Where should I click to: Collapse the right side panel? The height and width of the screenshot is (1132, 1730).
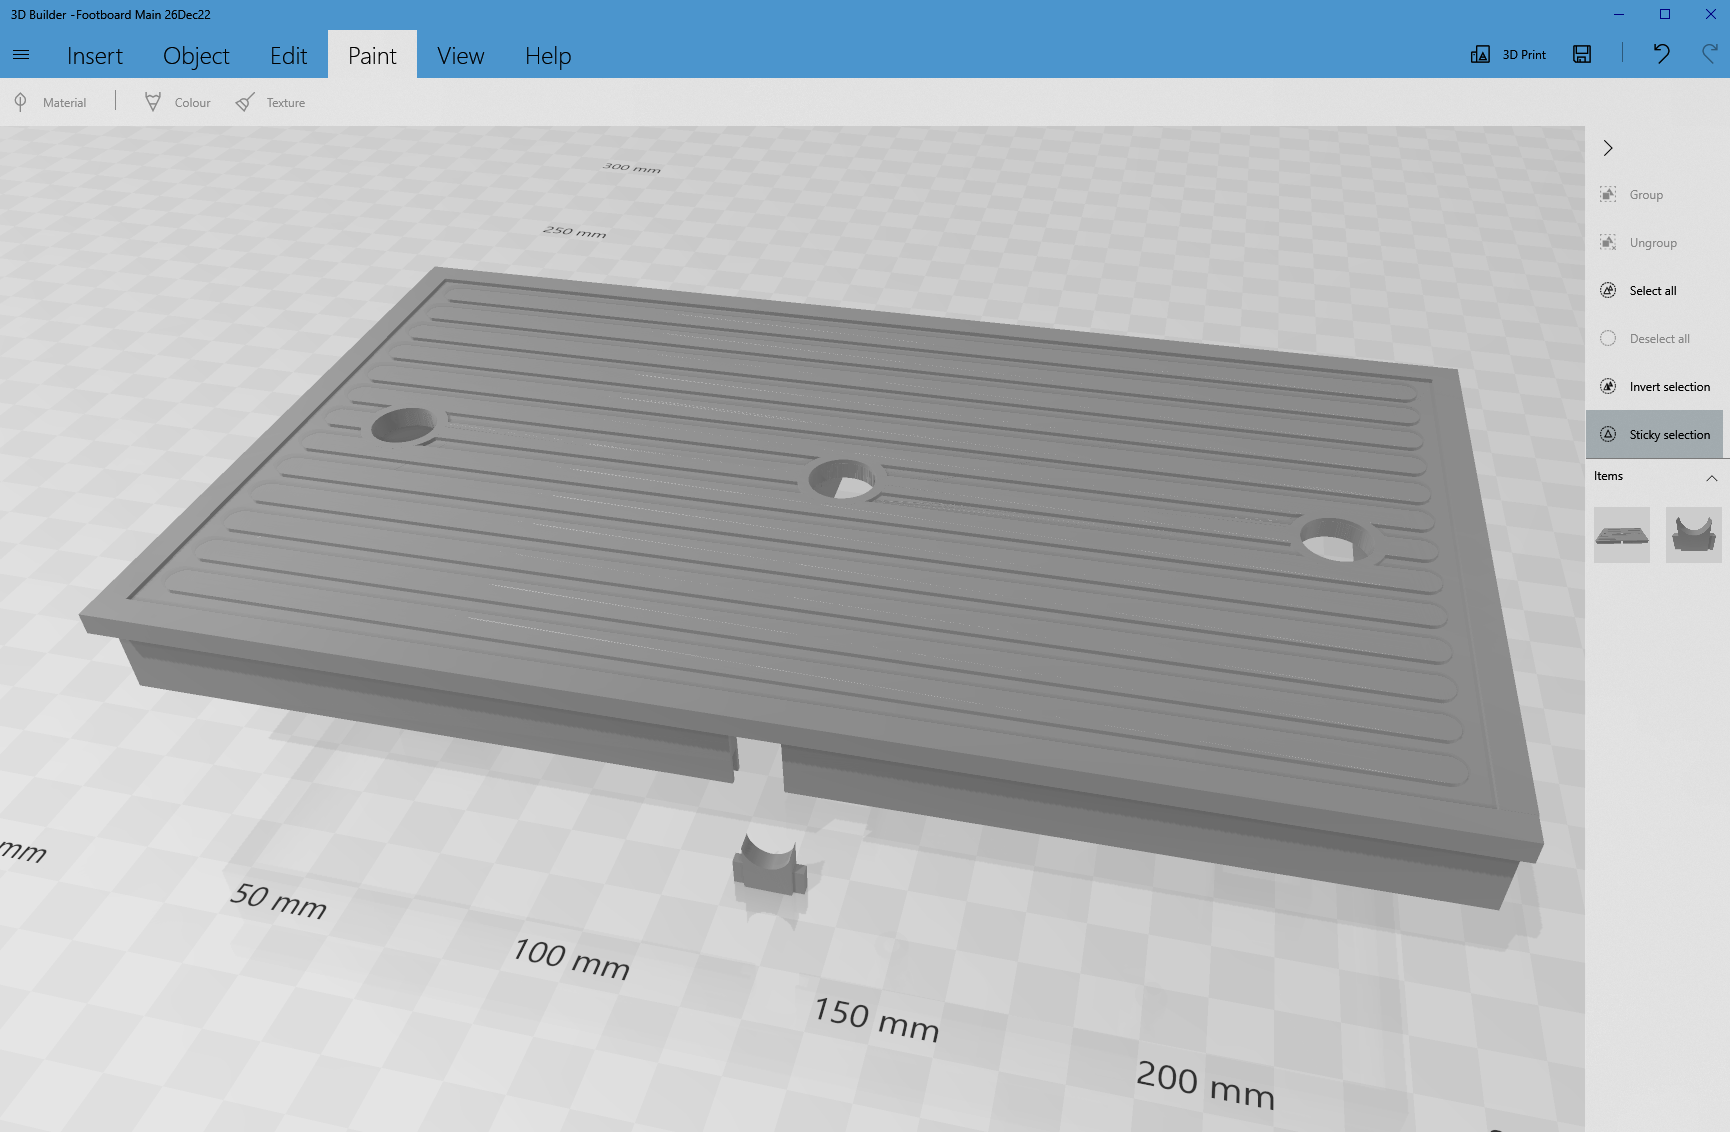[1608, 148]
